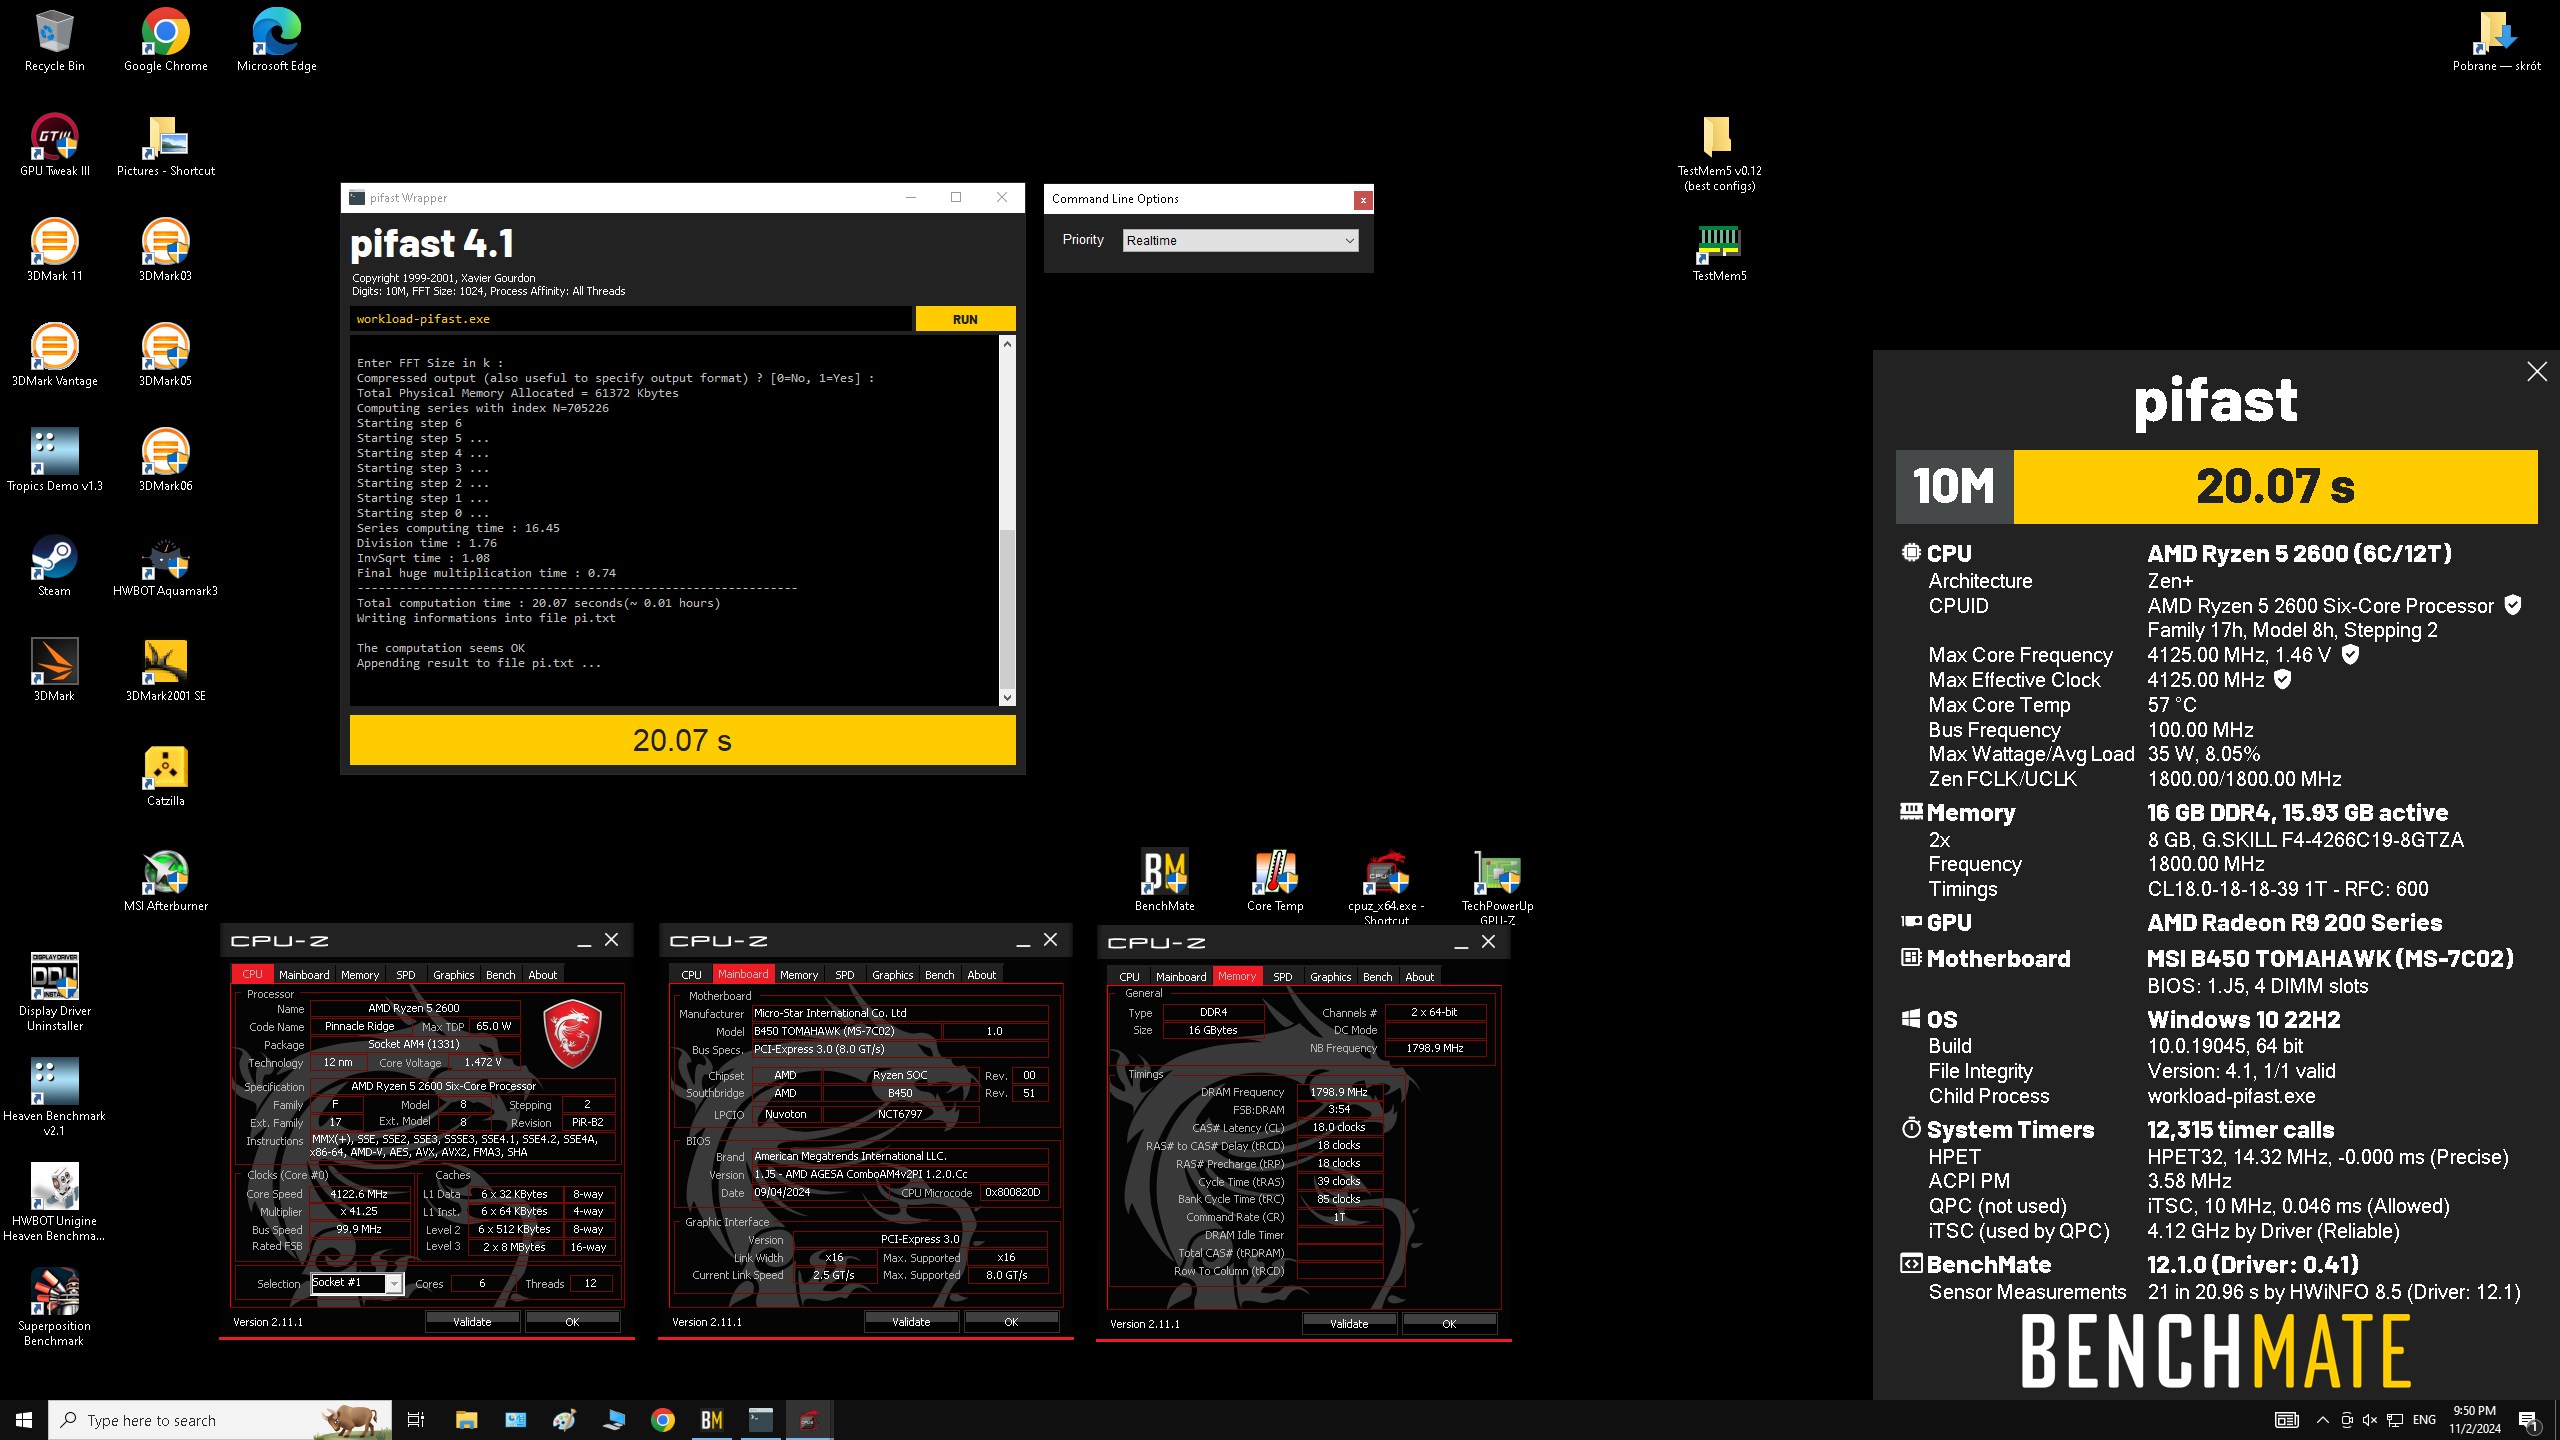
Task: Close the BenchMate pifast result panel
Action: point(2537,372)
